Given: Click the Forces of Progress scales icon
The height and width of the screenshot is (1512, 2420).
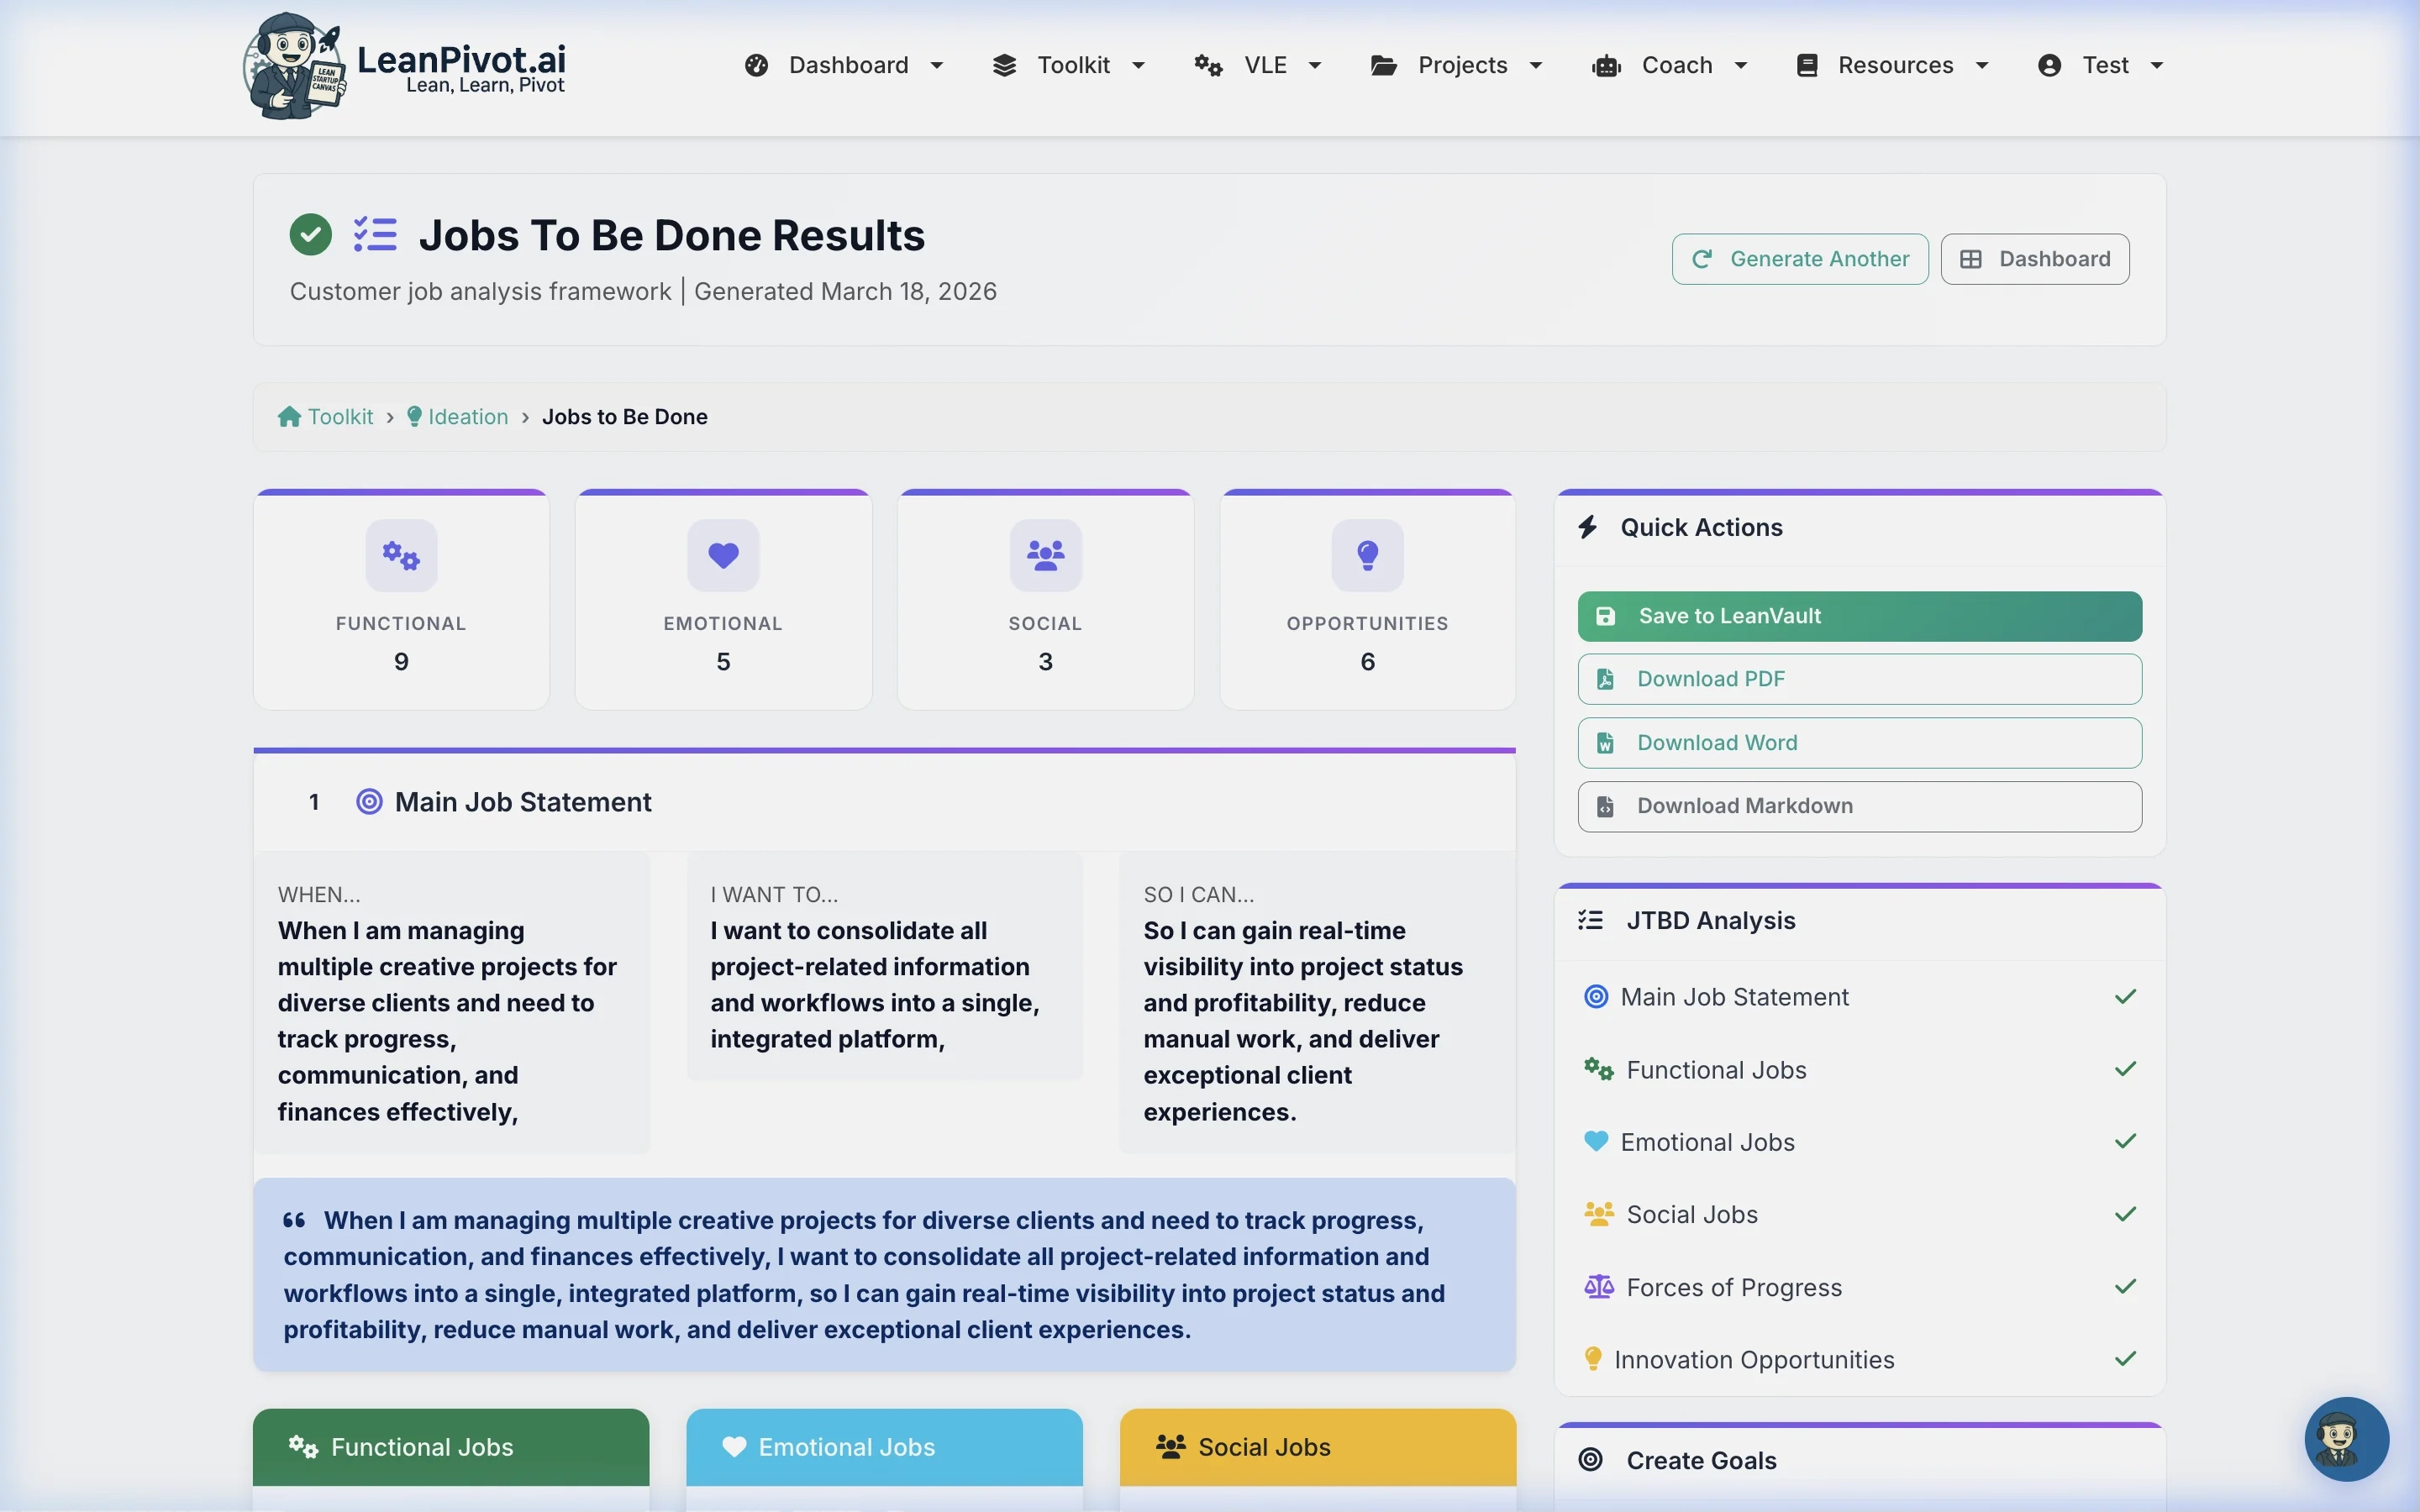Looking at the screenshot, I should tap(1598, 1287).
